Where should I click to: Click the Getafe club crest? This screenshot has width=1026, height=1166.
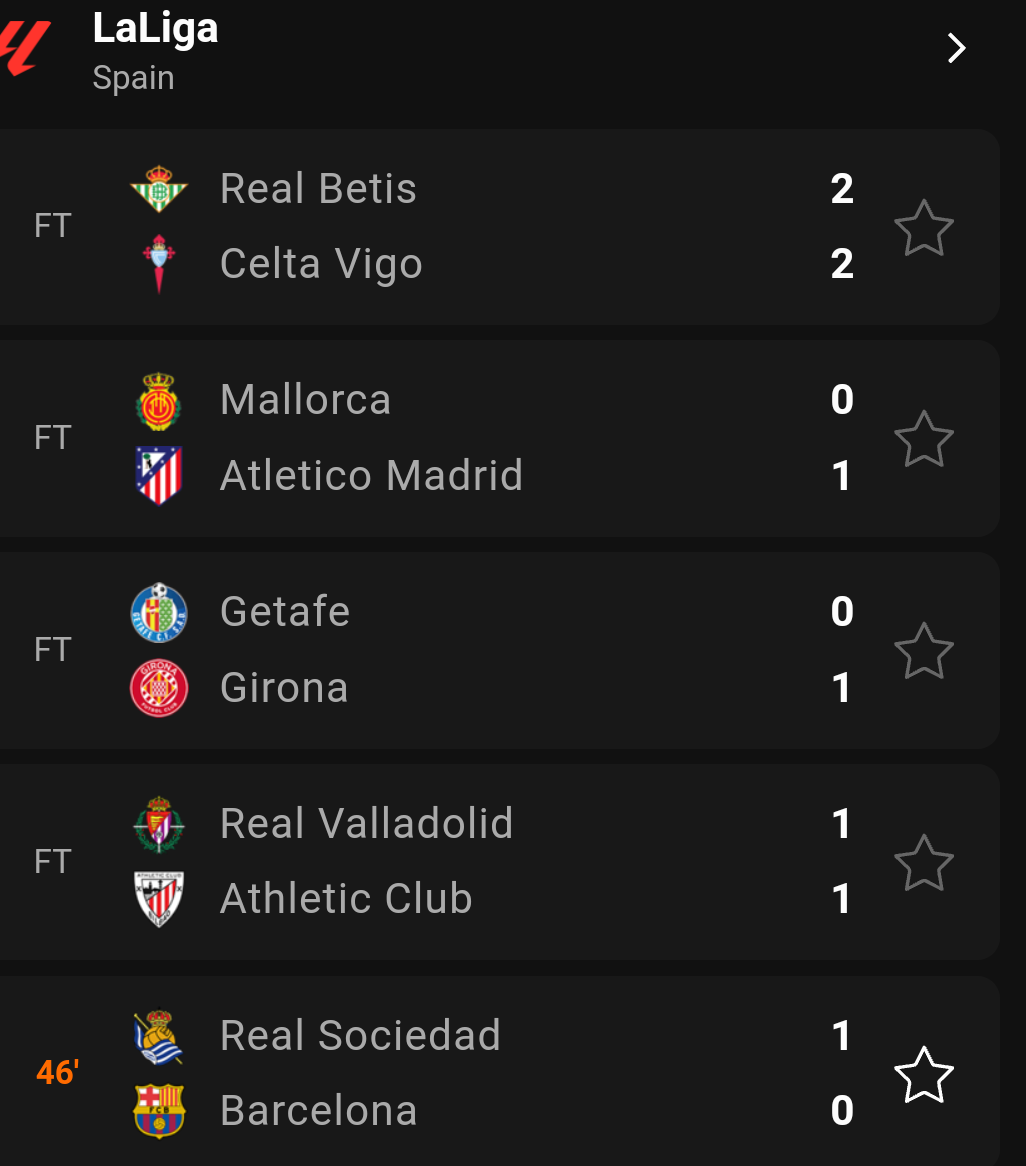159,613
